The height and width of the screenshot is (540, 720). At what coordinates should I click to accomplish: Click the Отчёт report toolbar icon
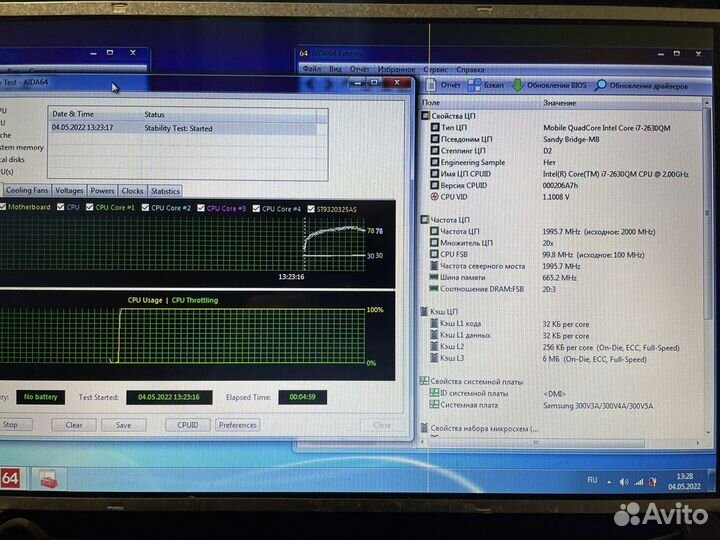coord(431,85)
